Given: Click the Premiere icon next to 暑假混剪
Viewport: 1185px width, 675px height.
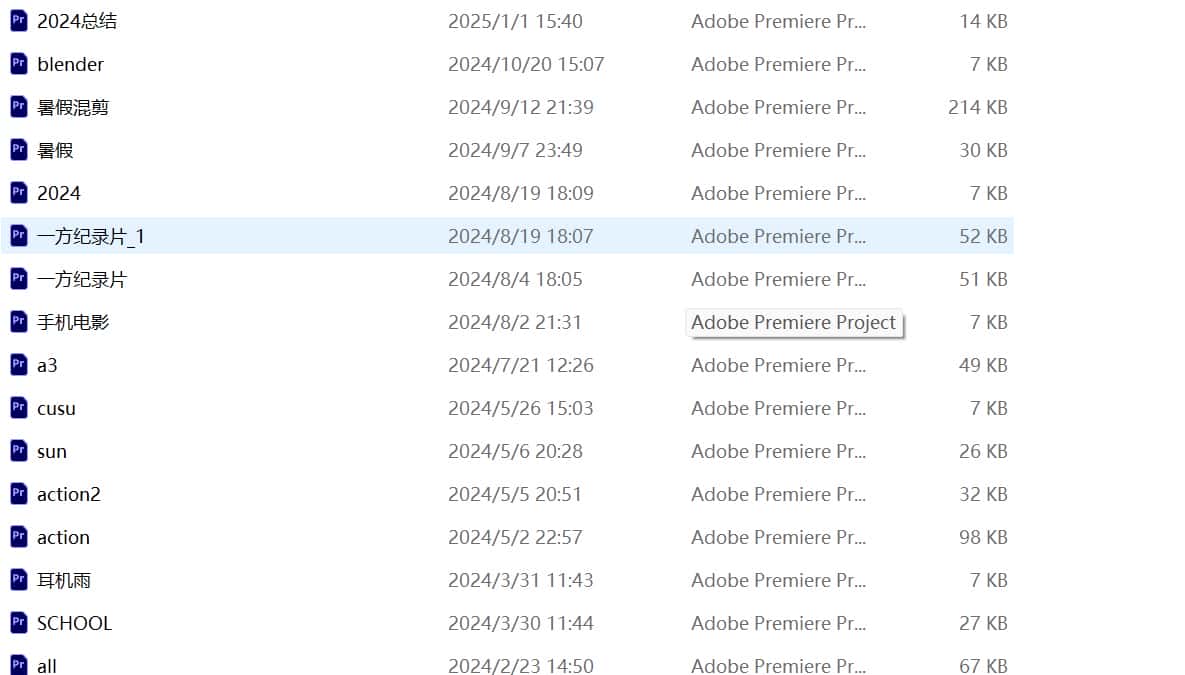Looking at the screenshot, I should point(19,107).
